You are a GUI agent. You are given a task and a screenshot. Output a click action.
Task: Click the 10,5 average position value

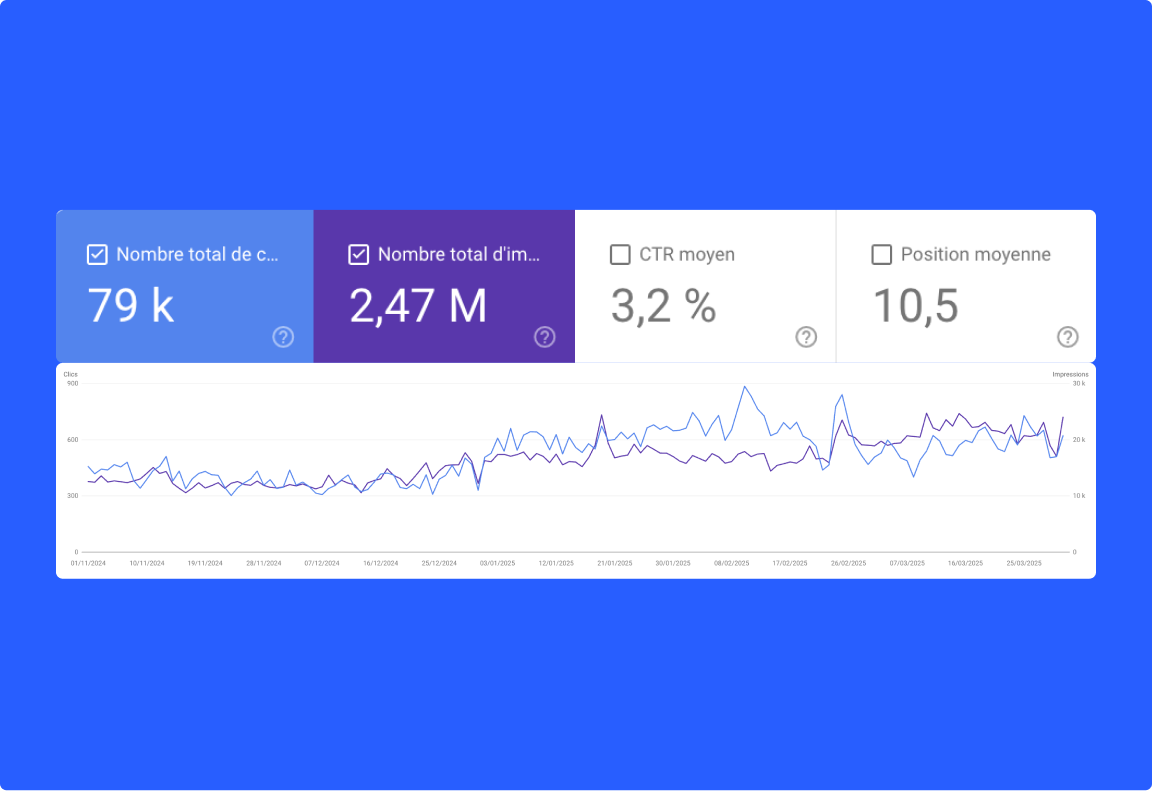(x=915, y=306)
